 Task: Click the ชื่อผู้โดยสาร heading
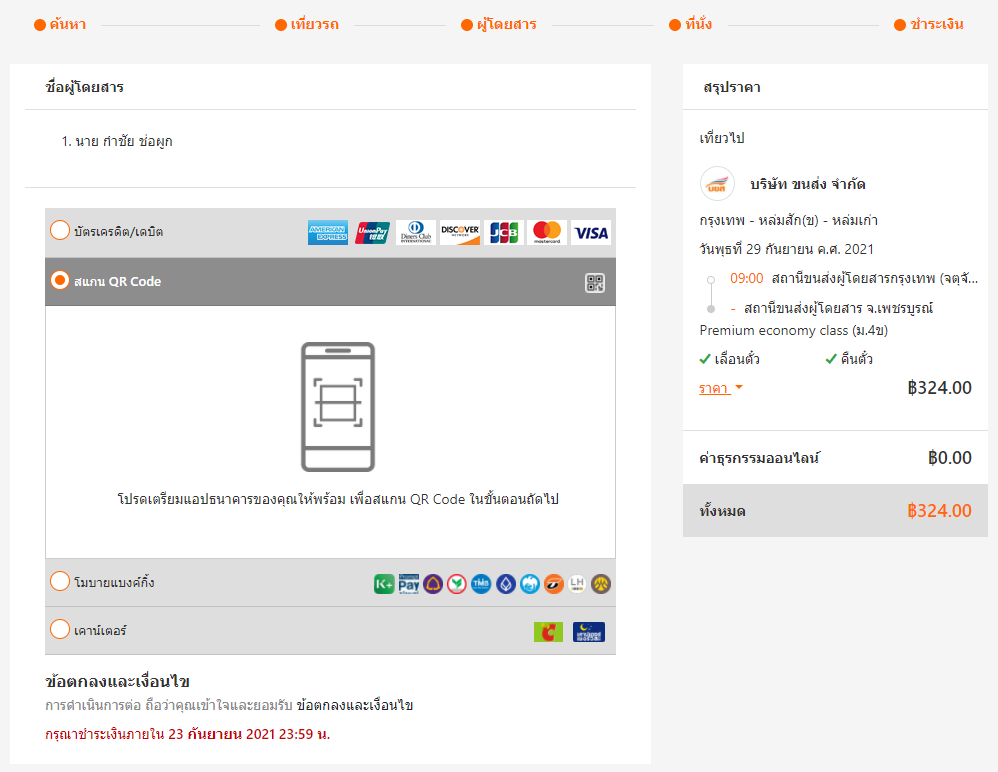[x=85, y=87]
